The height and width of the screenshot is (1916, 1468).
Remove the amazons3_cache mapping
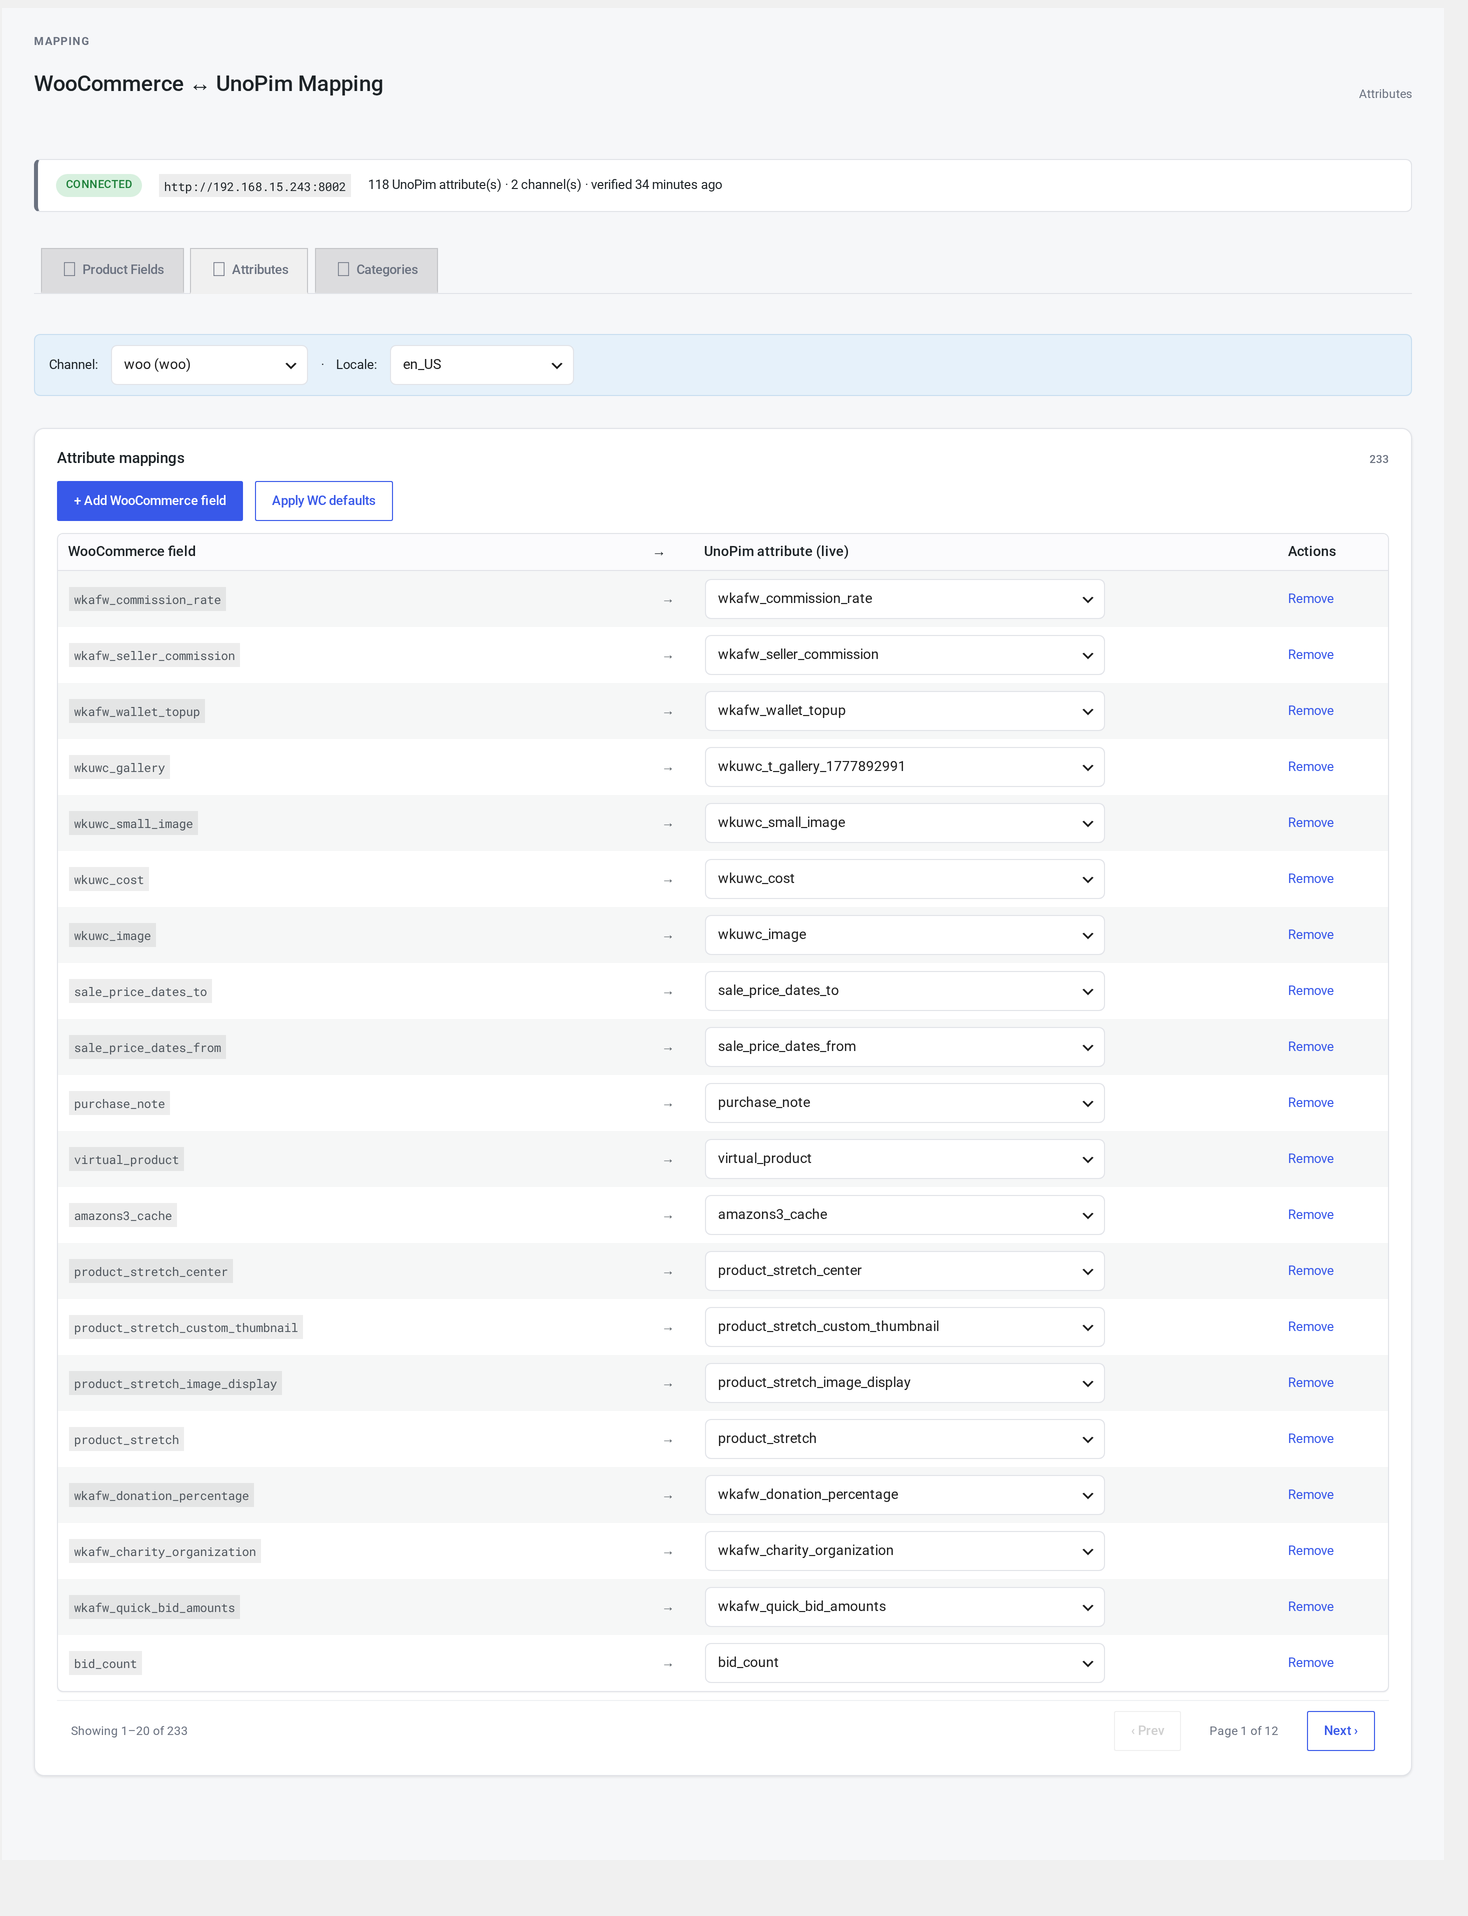click(1310, 1215)
